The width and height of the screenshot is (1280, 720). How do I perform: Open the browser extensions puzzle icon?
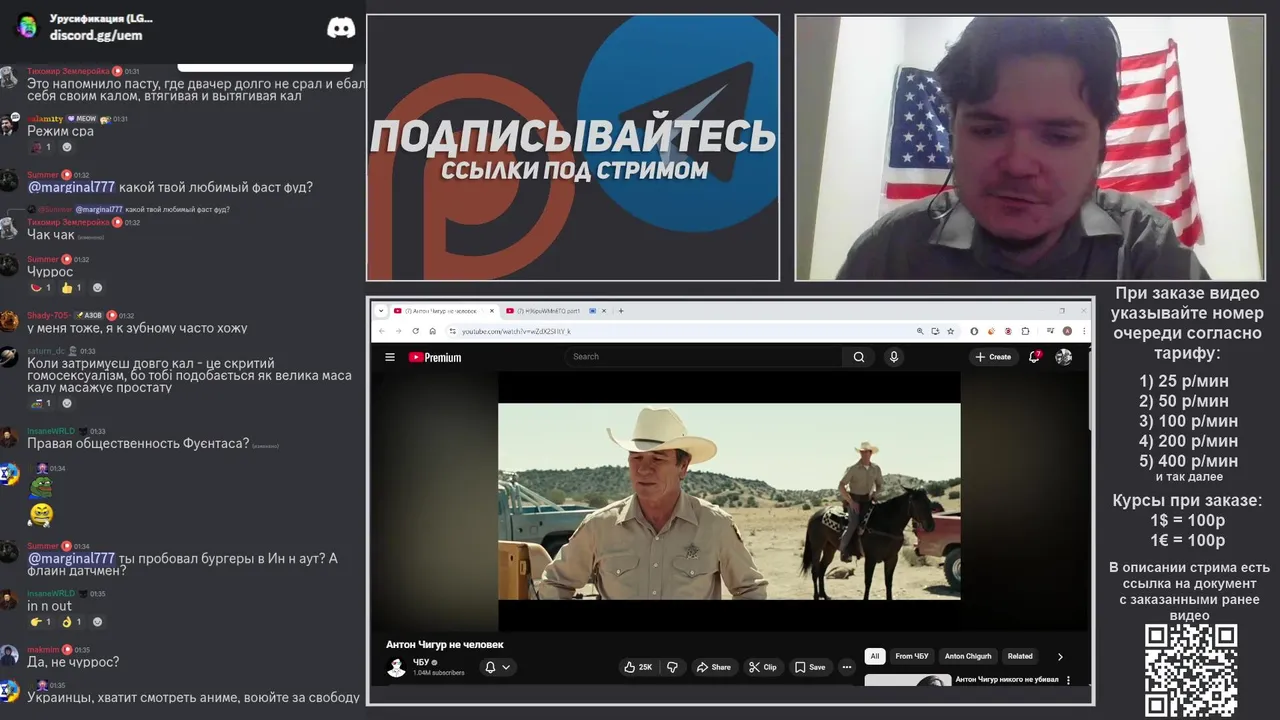tap(1025, 331)
